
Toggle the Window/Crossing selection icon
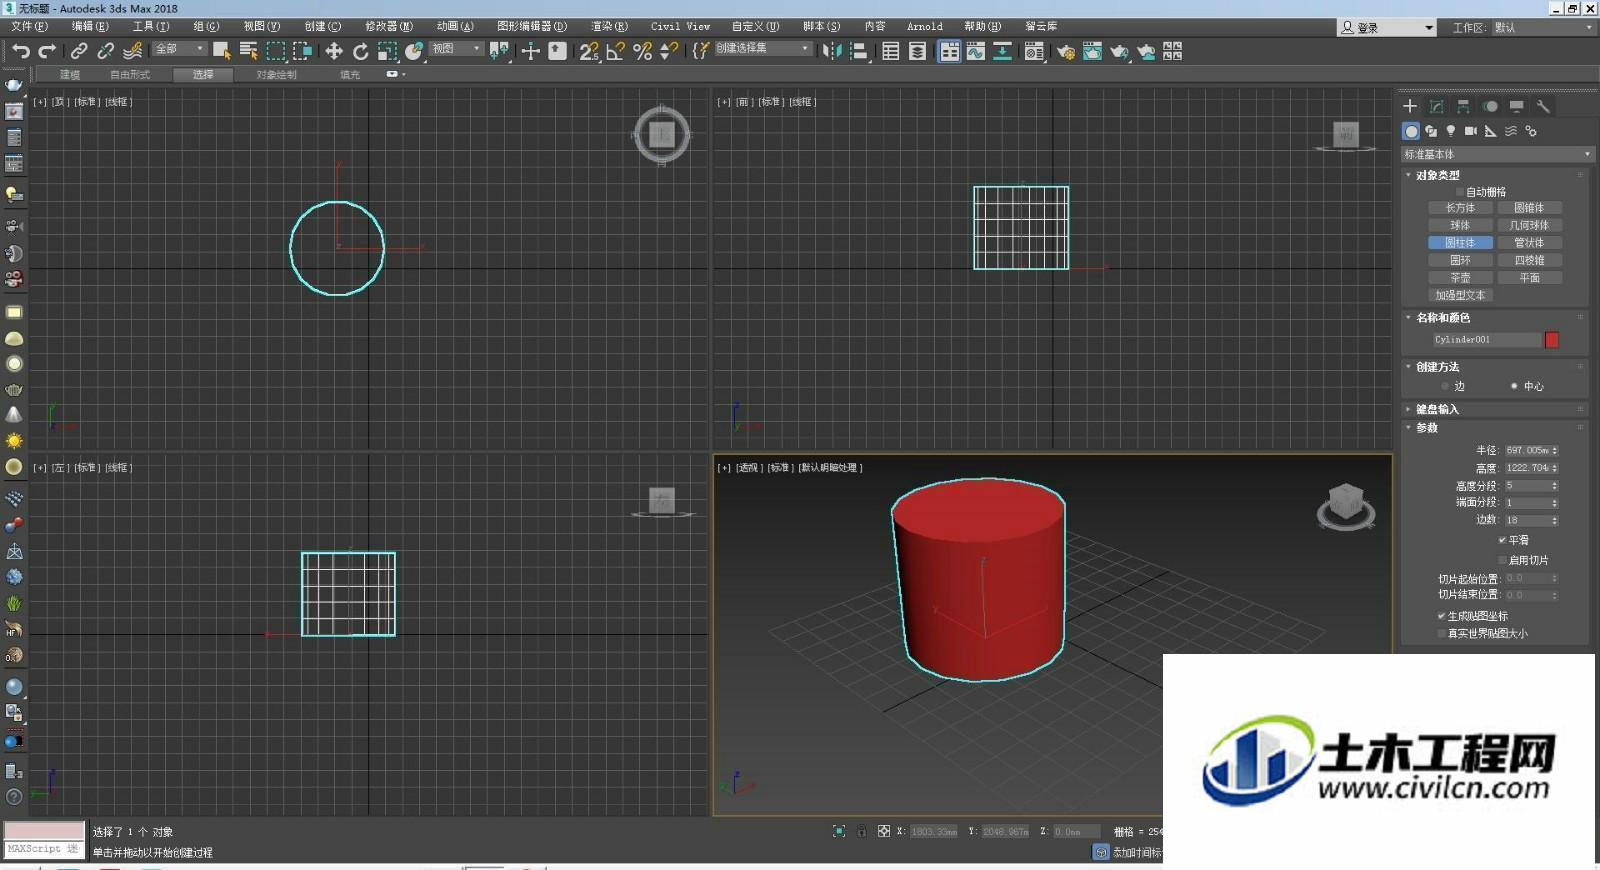click(x=302, y=51)
